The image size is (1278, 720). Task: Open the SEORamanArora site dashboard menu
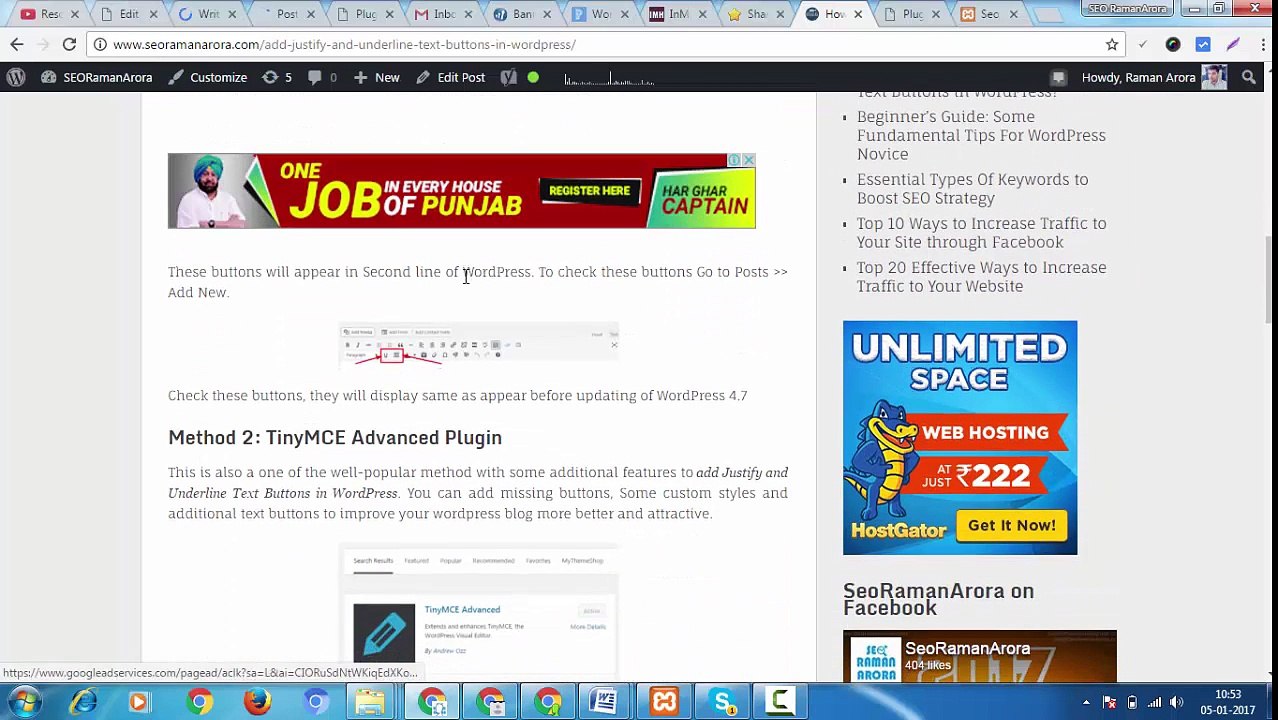[x=96, y=77]
